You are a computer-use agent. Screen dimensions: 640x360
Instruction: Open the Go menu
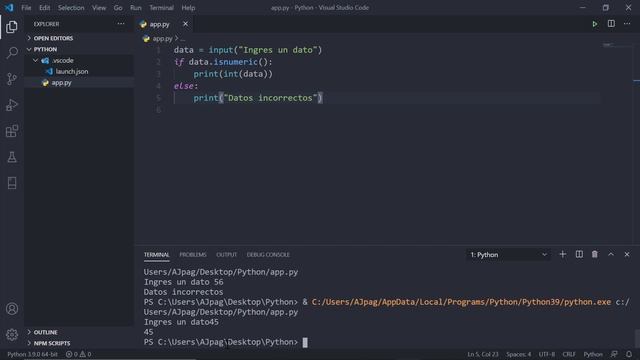[118, 7]
